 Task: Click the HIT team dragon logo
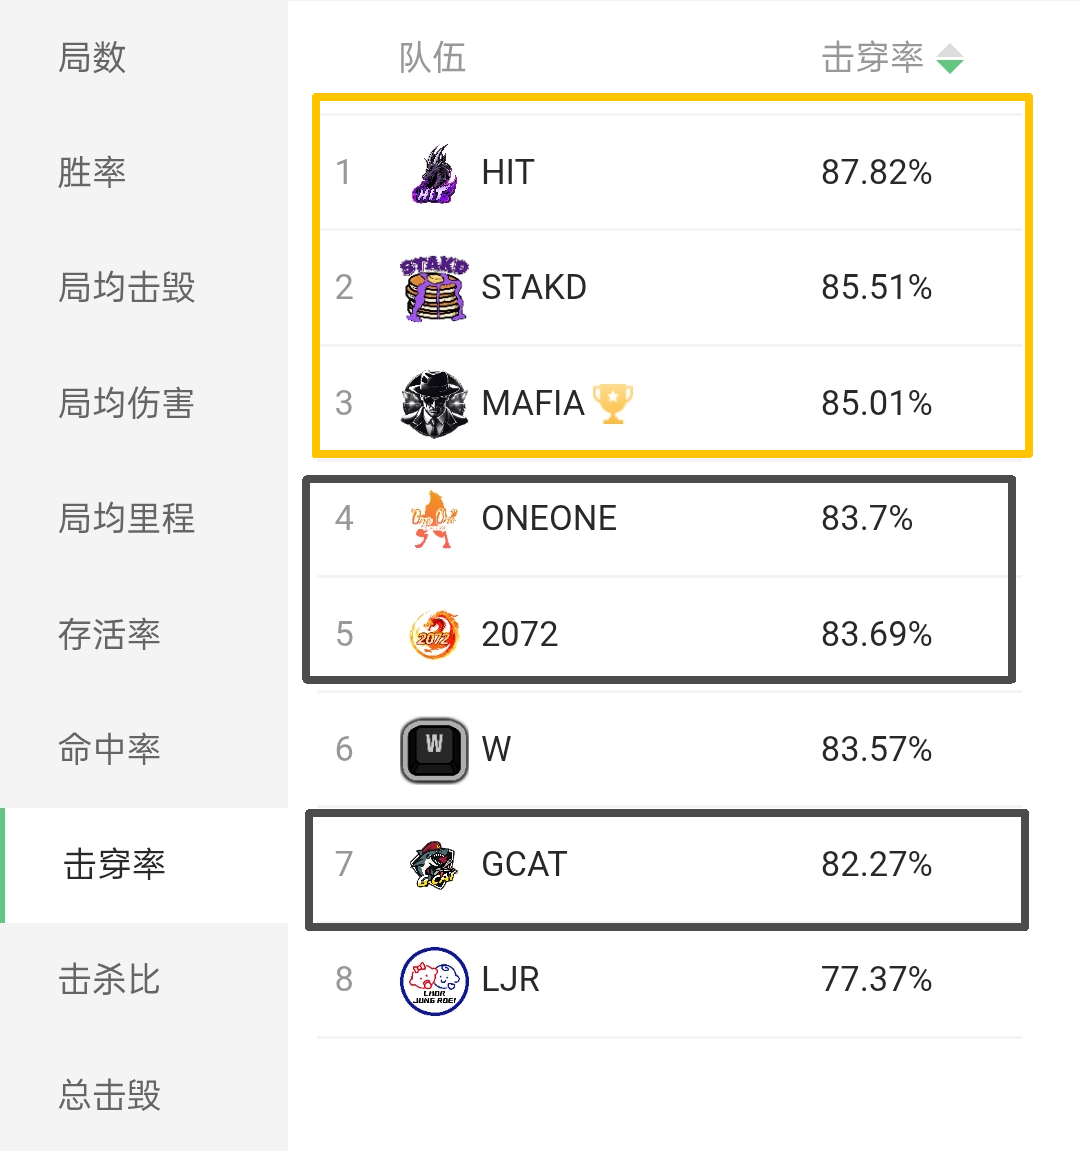pos(434,173)
